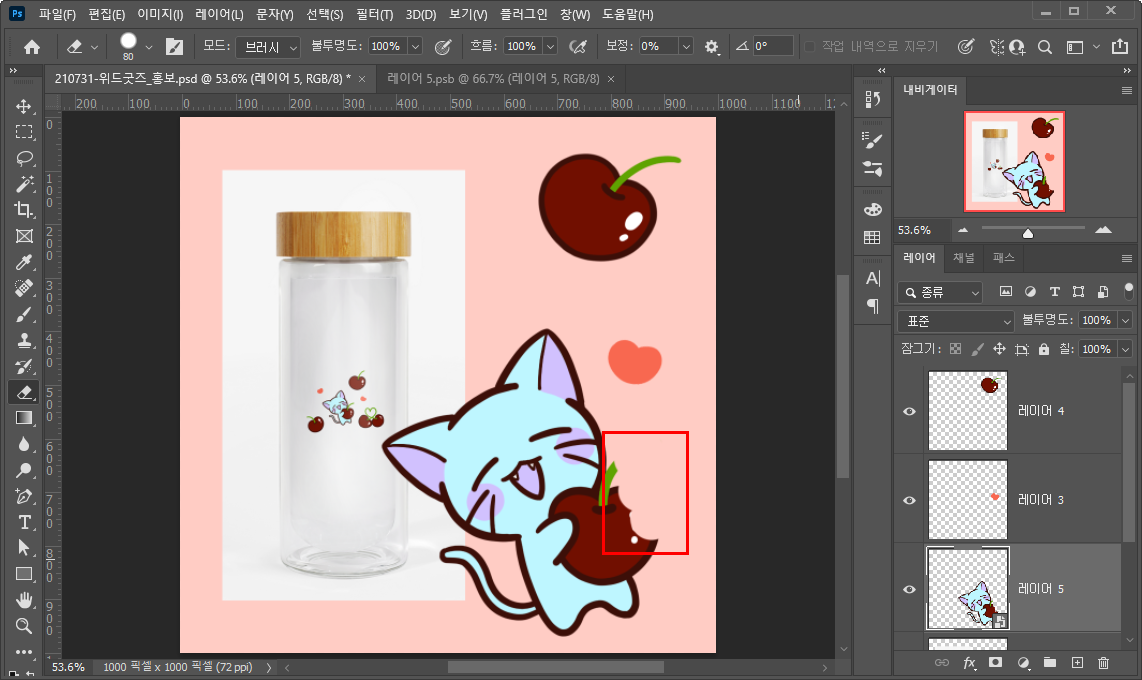Hide 레이어 3 visibility eye
This screenshot has width=1142, height=680.
coord(910,500)
